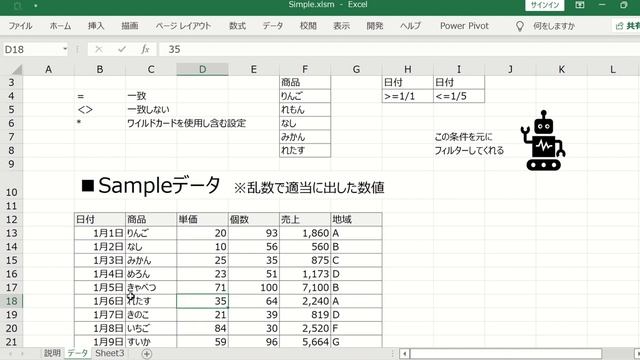Select row 12 header
Screen dimensions: 640x360
pyautogui.click(x=11, y=220)
